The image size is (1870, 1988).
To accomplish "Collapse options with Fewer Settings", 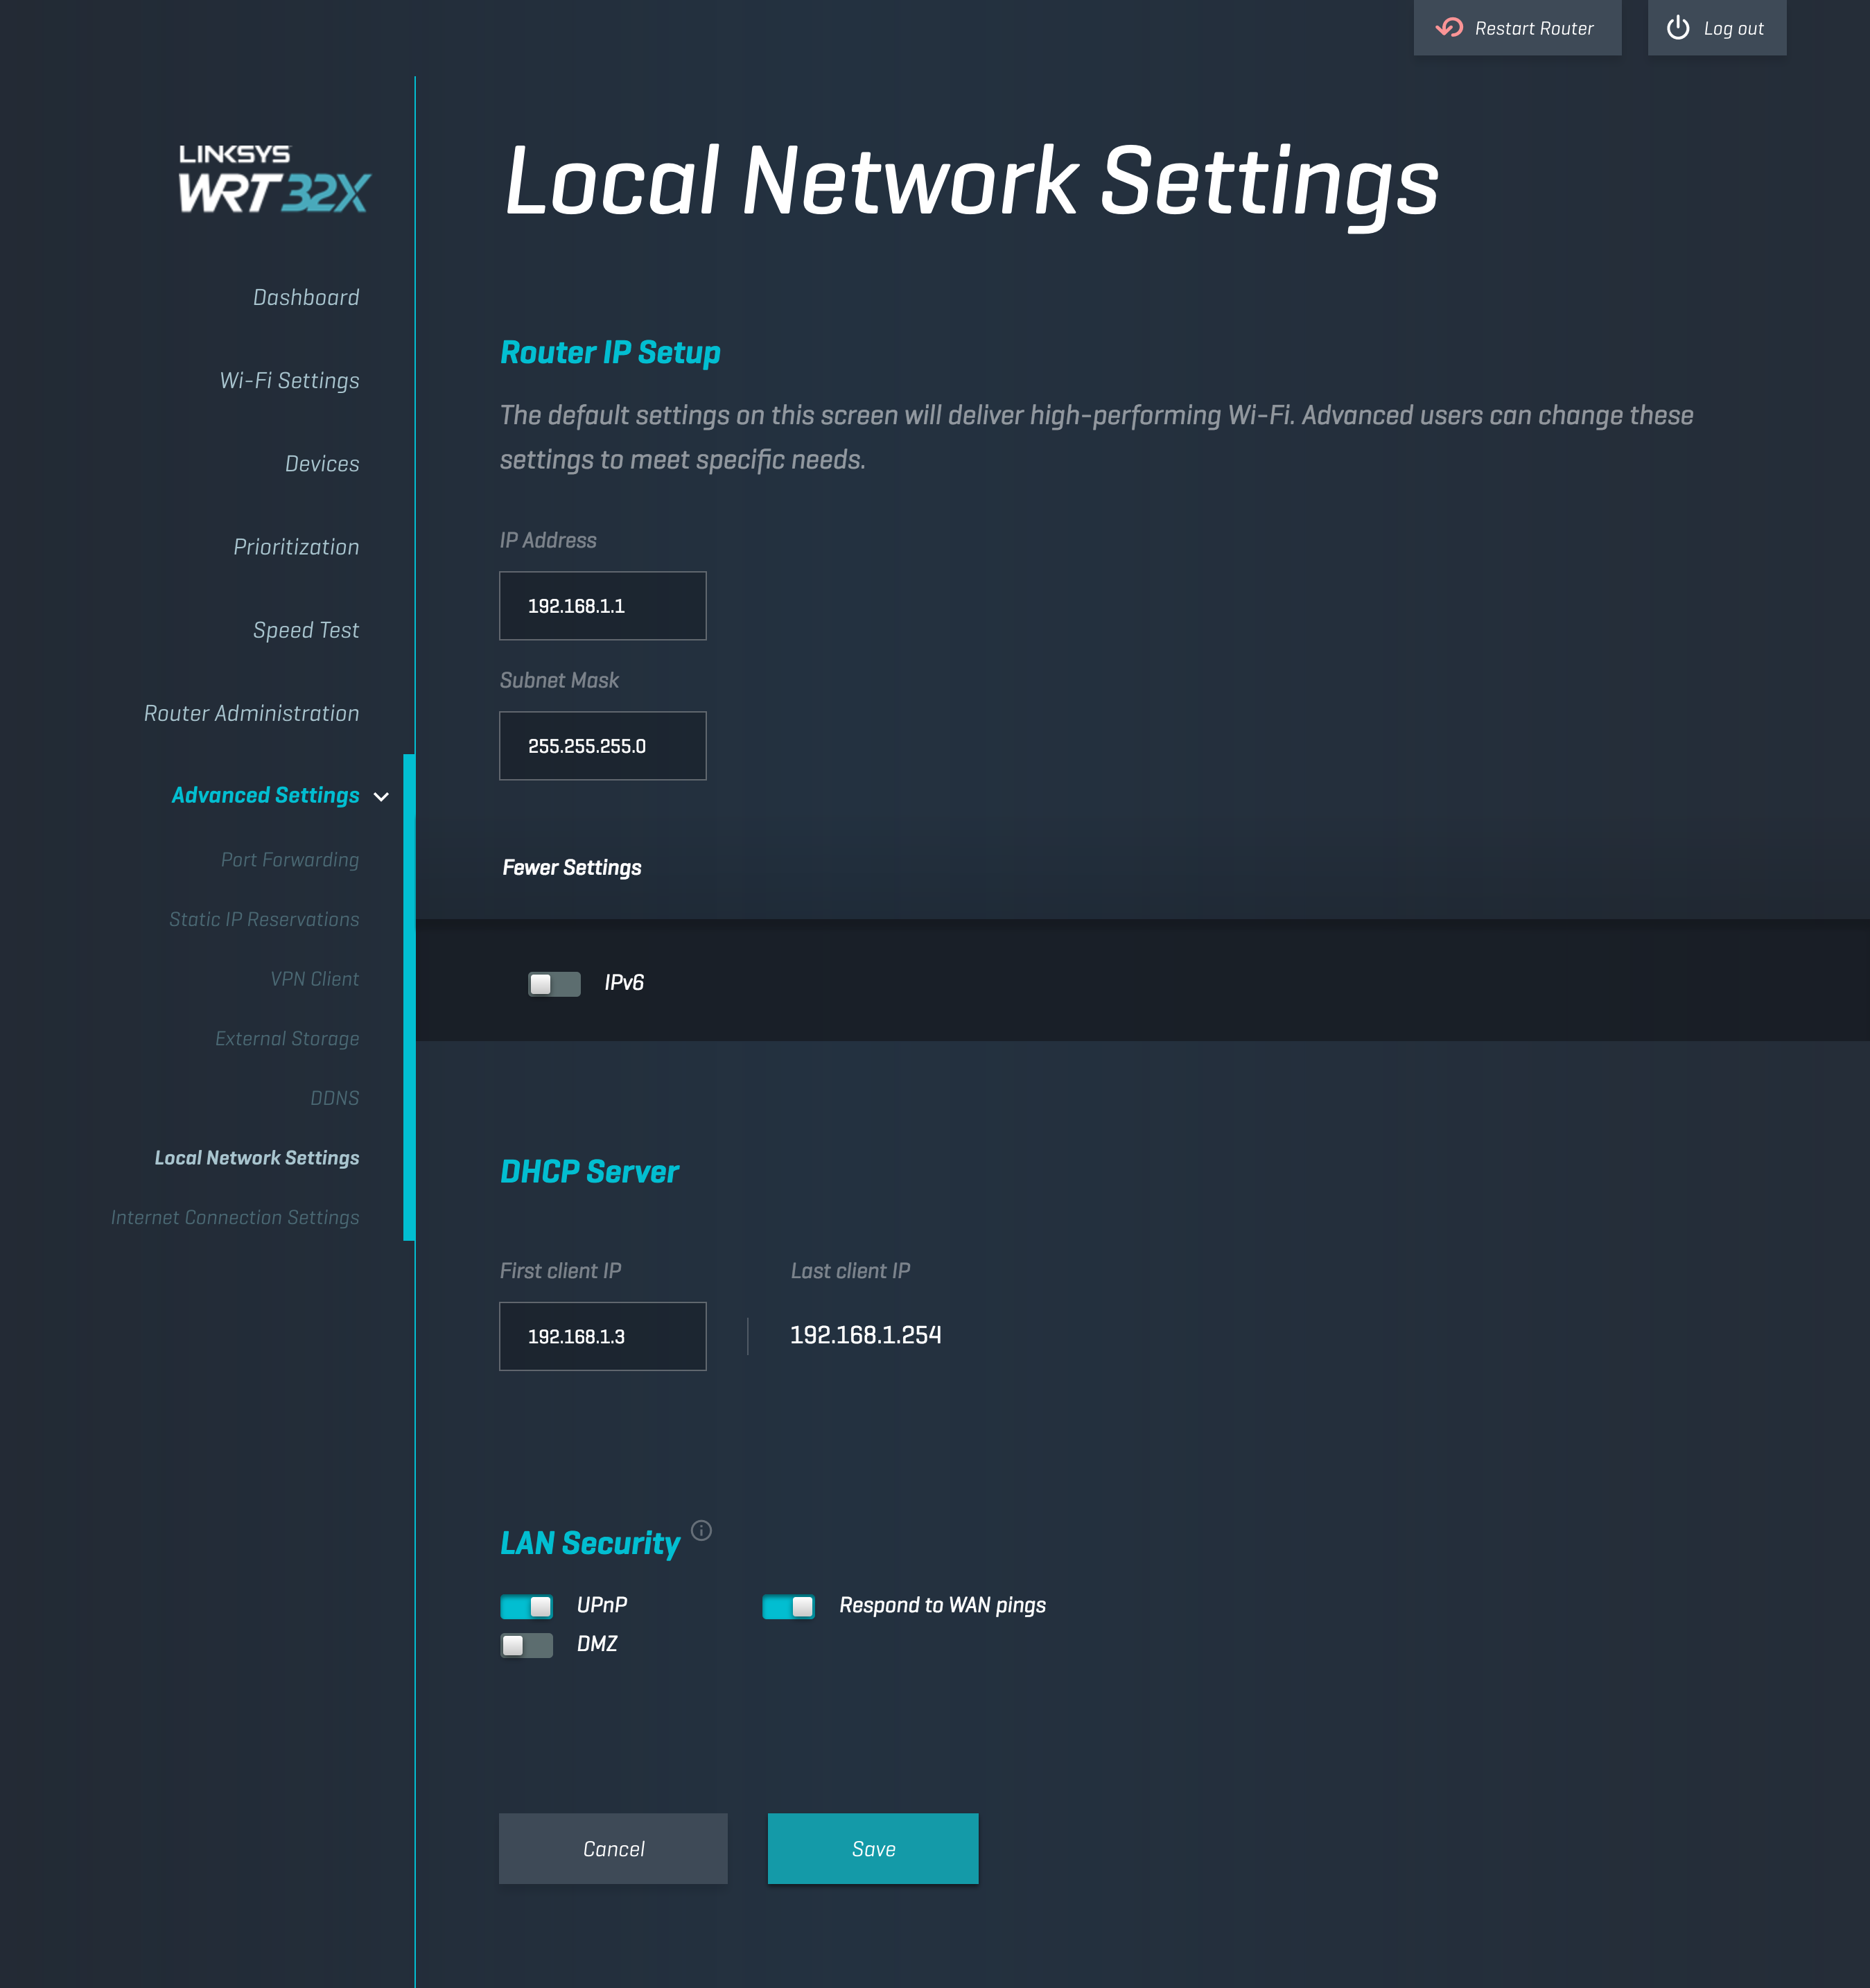I will (x=572, y=868).
